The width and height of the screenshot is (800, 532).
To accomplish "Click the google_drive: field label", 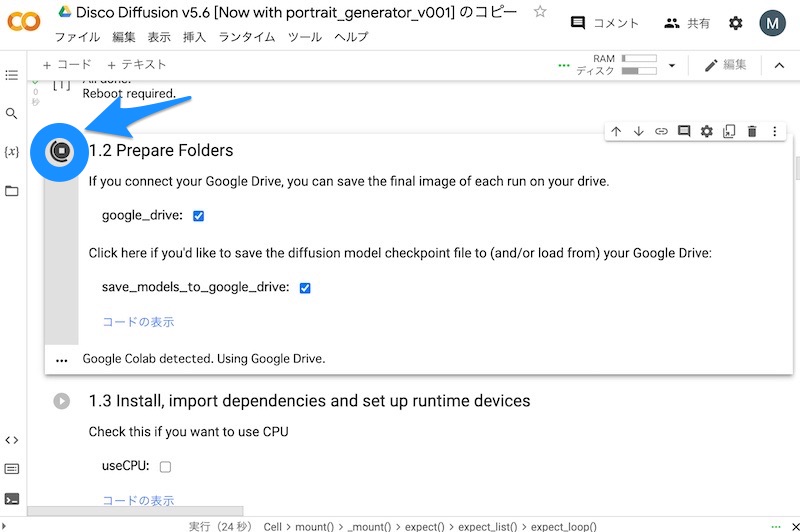I will pos(142,215).
